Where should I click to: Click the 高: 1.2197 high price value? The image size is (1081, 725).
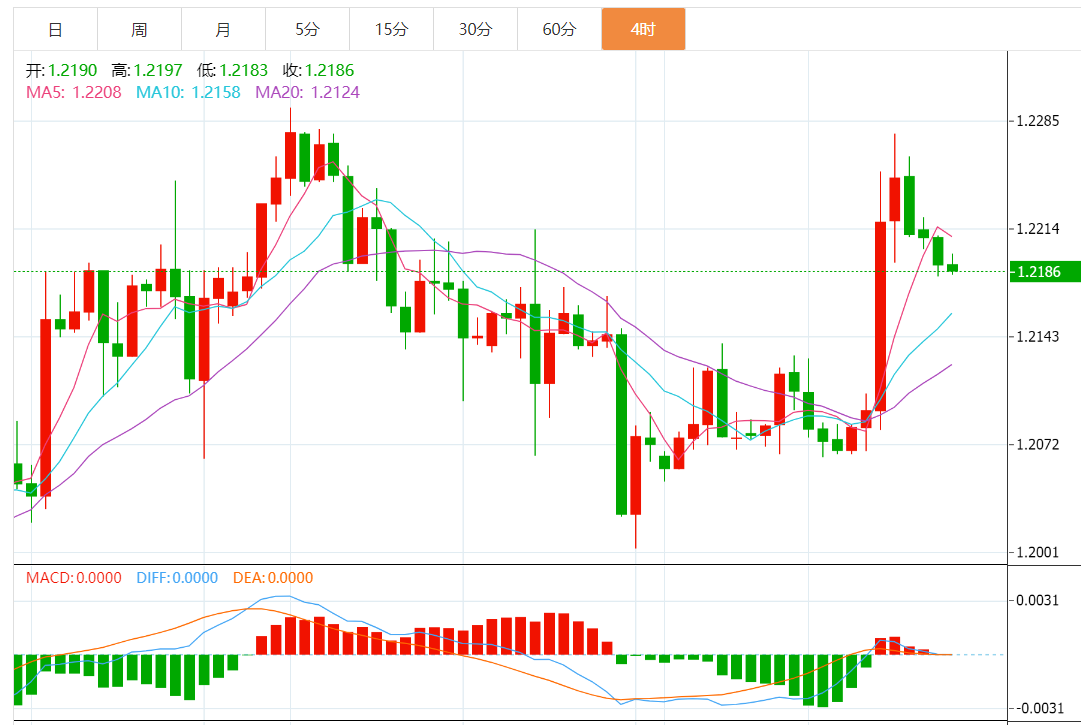click(x=147, y=70)
